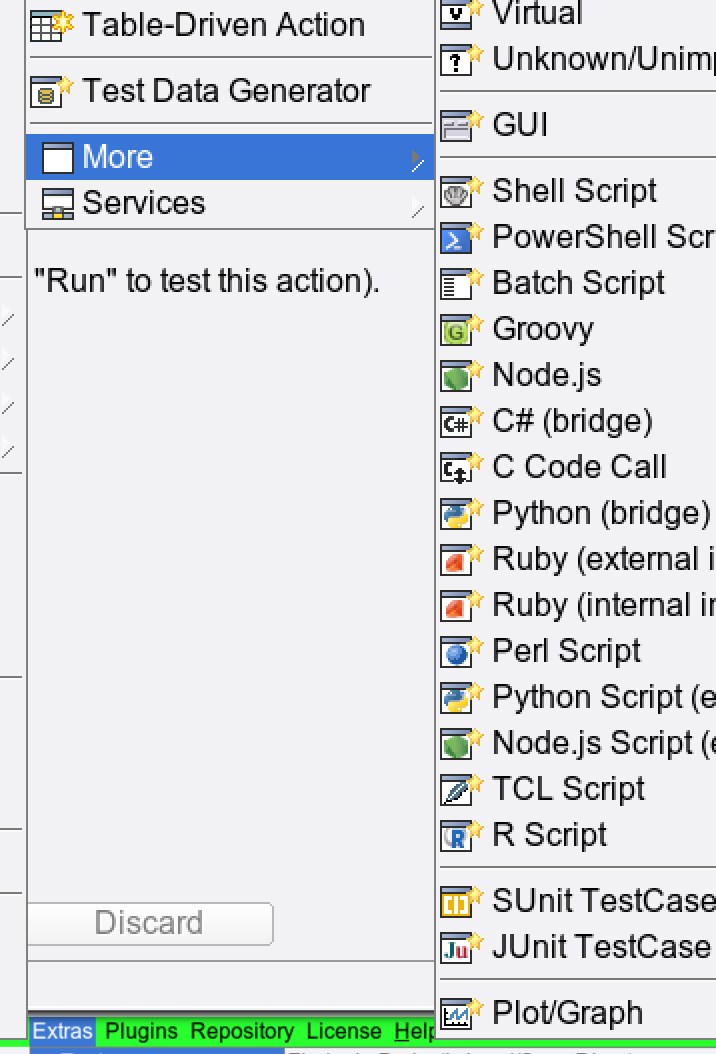Viewport: 716px width, 1054px height.
Task: Open the Plugins menu
Action: (x=141, y=1031)
